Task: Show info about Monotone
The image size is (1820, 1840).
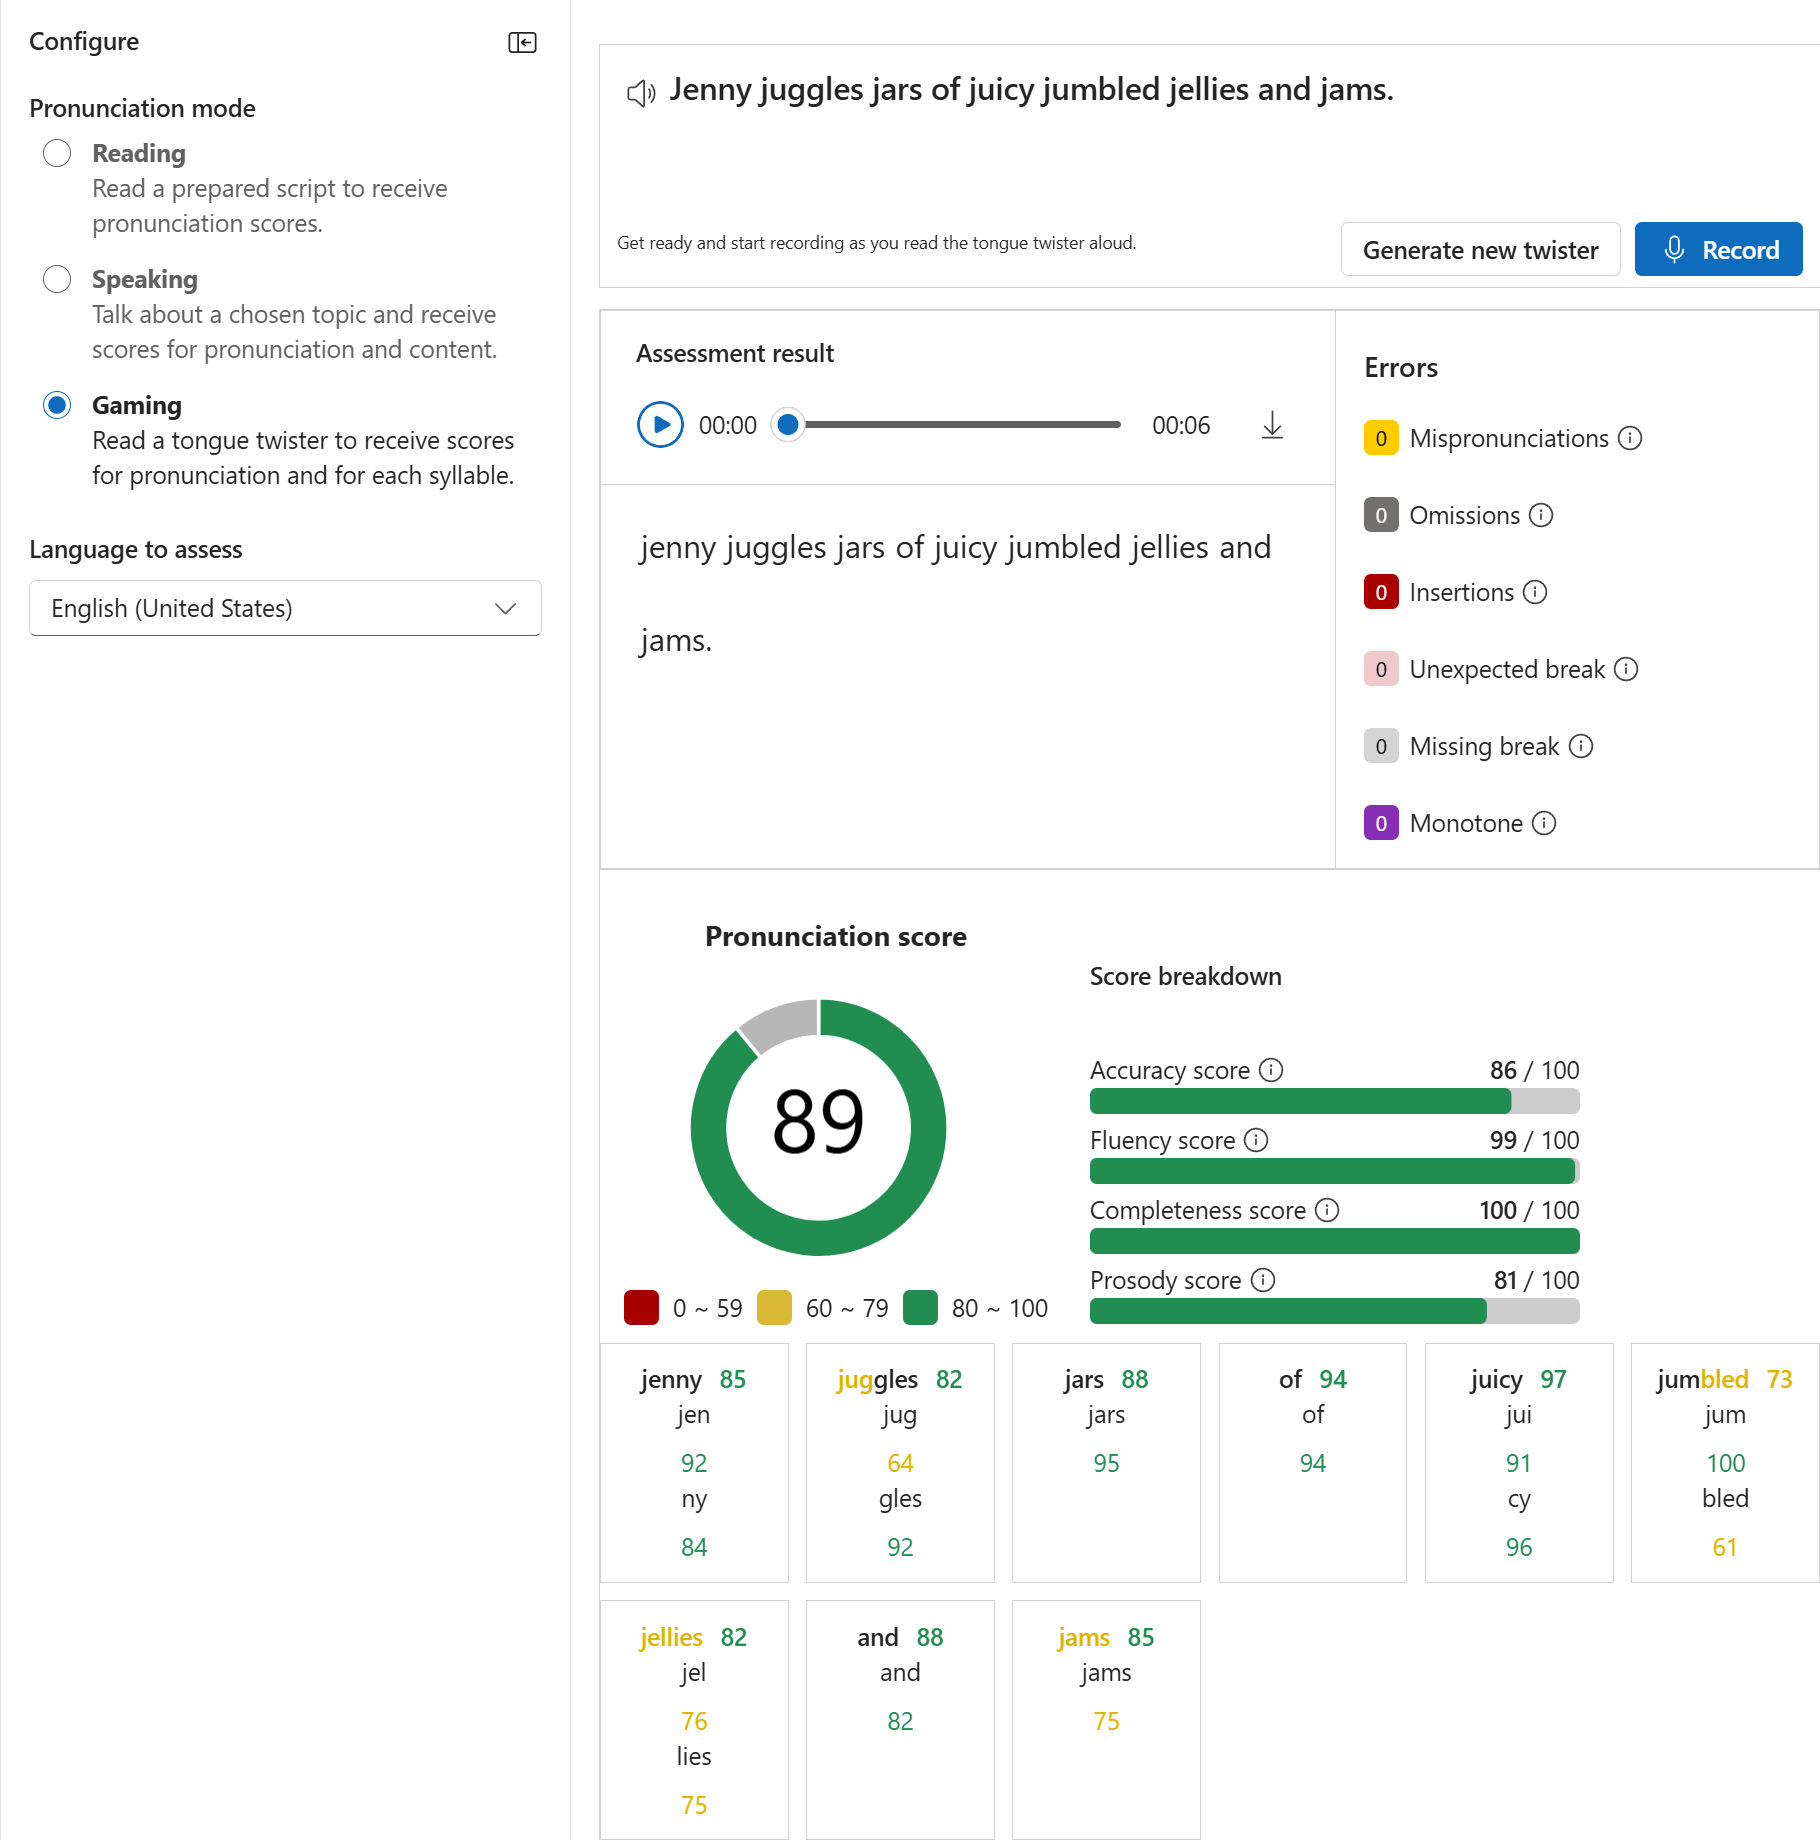Action: tap(1544, 823)
